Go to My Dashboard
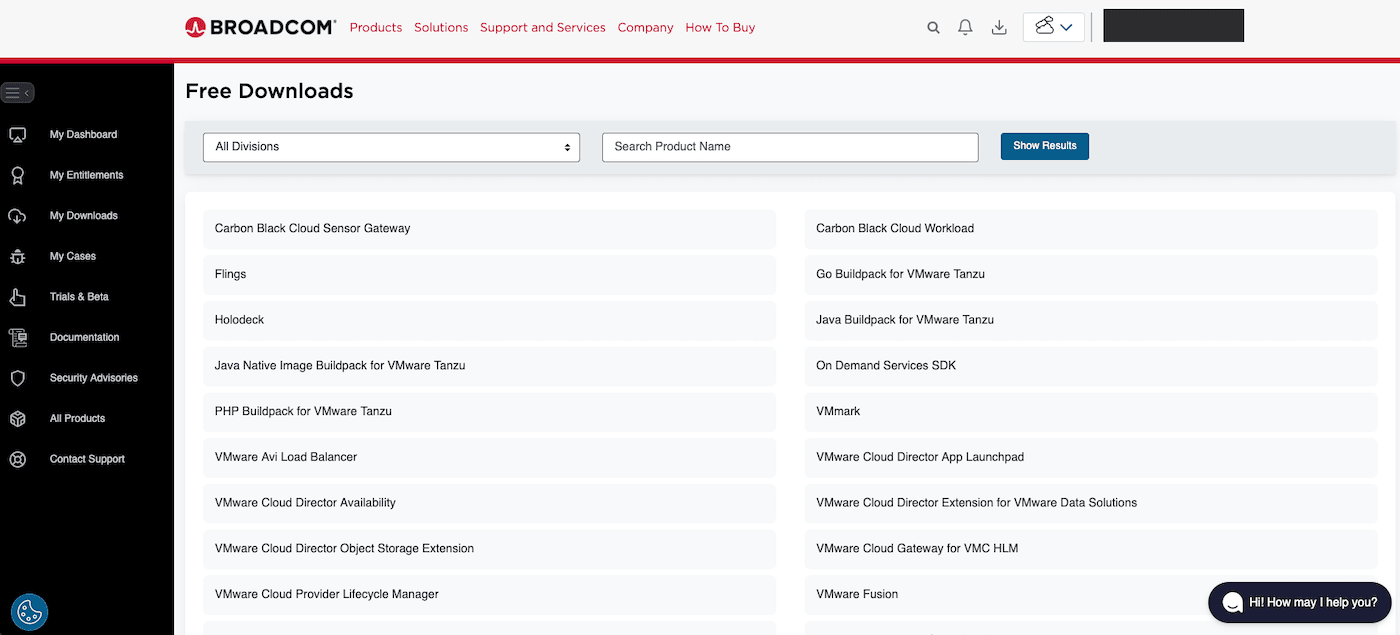The width and height of the screenshot is (1400, 635). coord(83,135)
